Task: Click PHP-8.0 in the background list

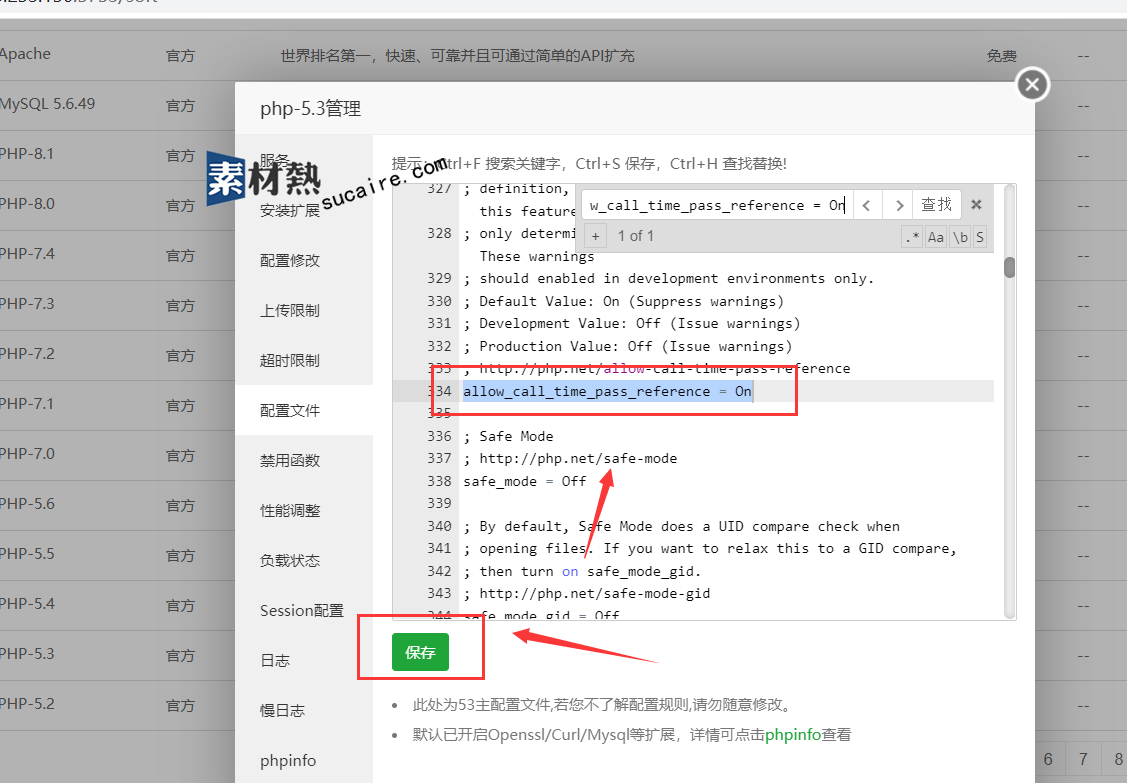Action: [27, 203]
